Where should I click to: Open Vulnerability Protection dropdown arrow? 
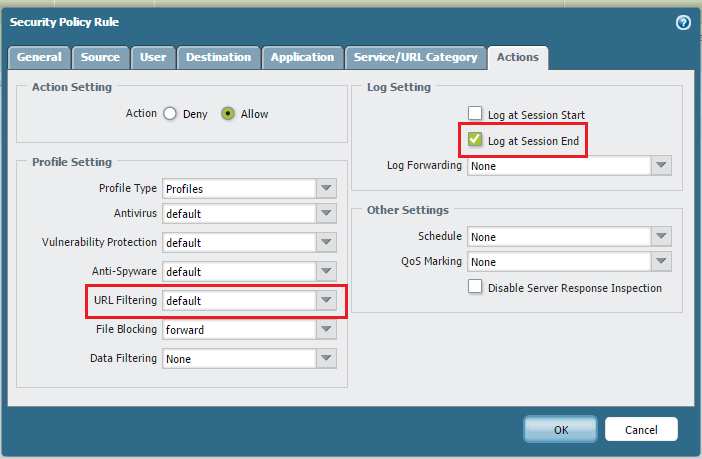coord(327,242)
